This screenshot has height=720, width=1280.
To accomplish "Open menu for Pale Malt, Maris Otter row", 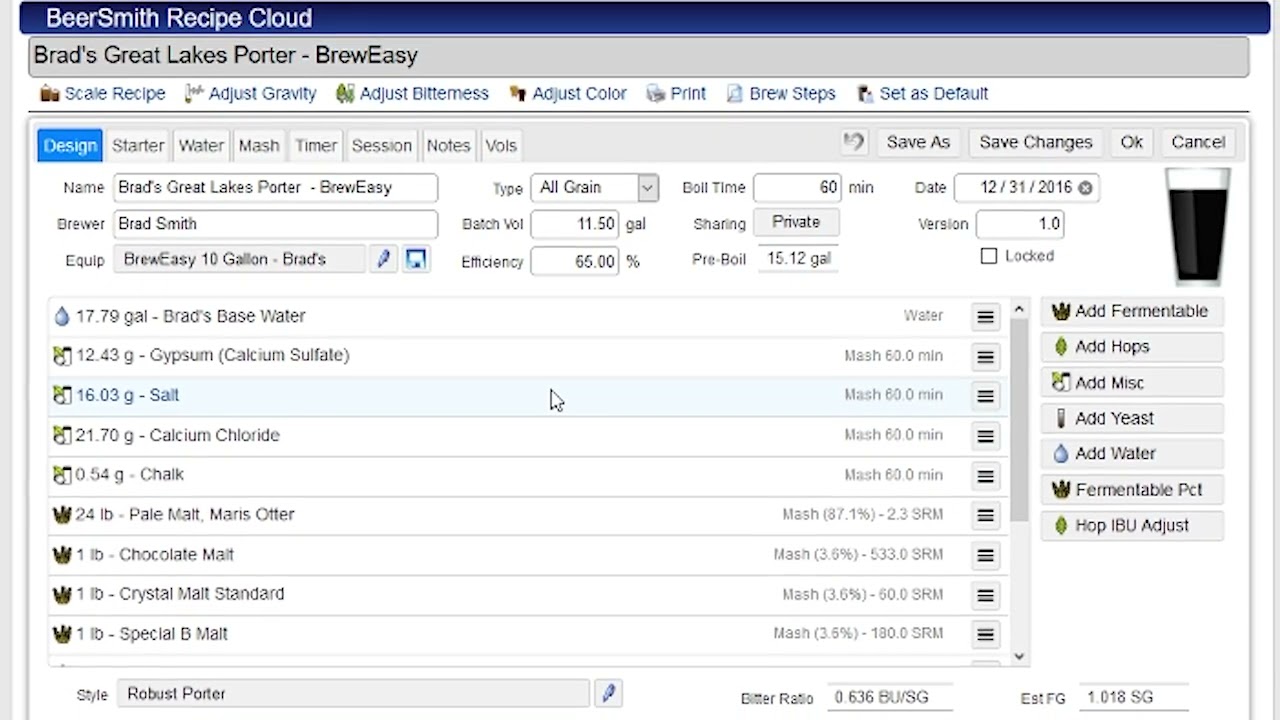I will click(985, 515).
